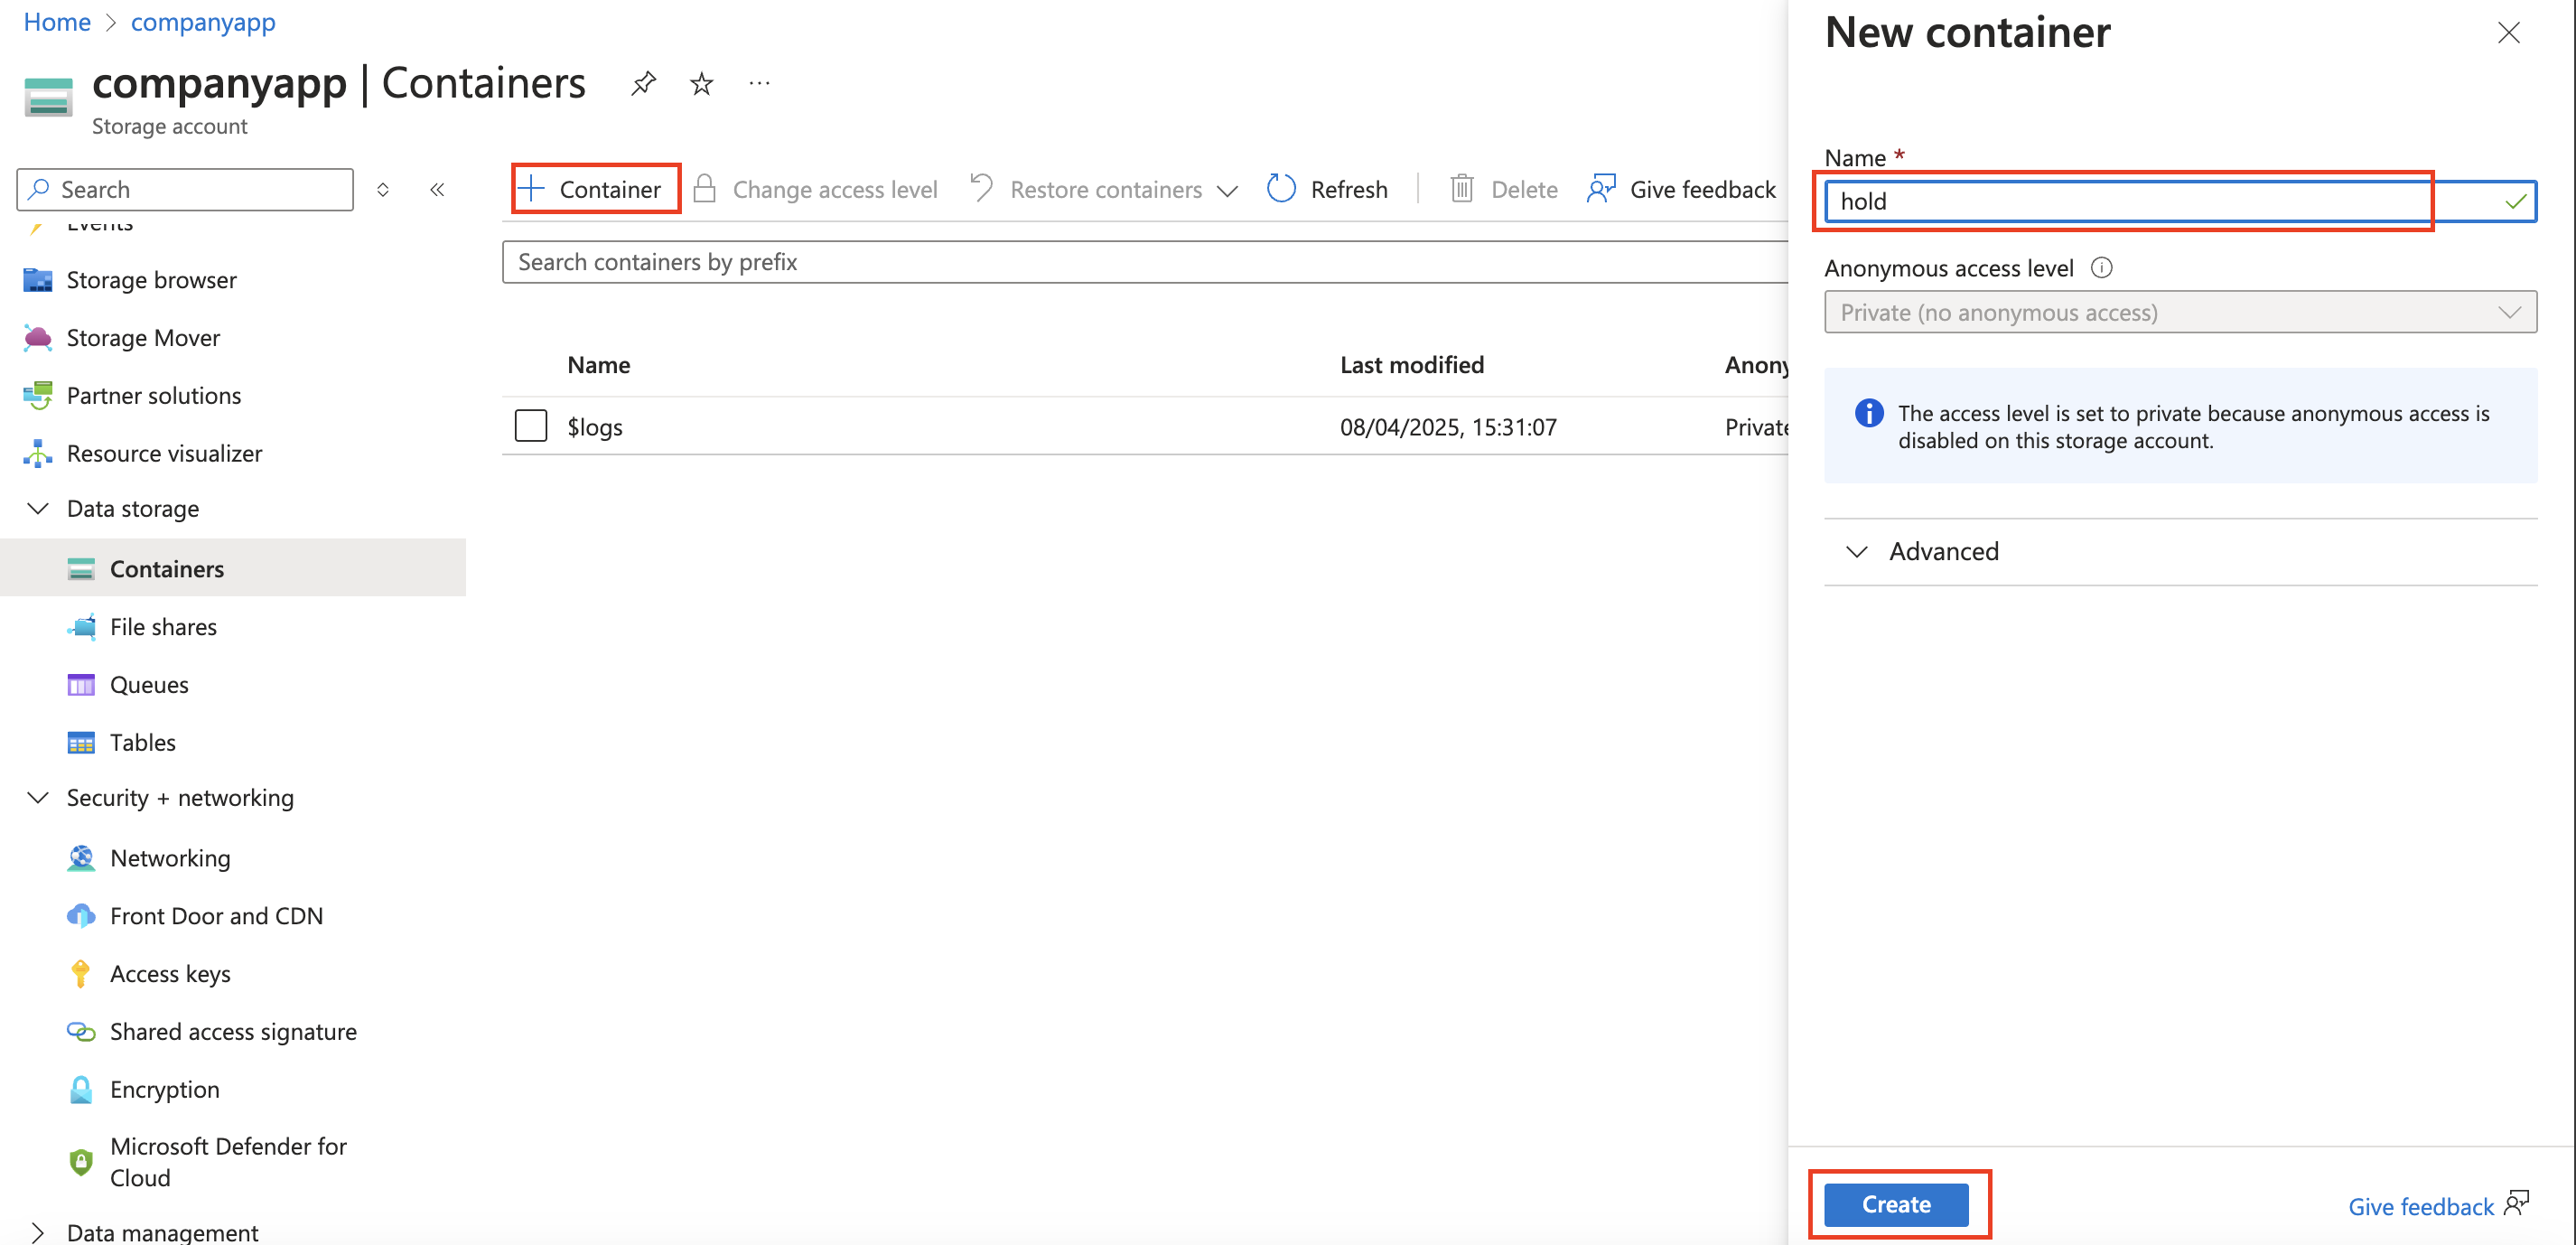Click the Delete trash can icon
Screen dimensions: 2576x1245
[1462, 189]
